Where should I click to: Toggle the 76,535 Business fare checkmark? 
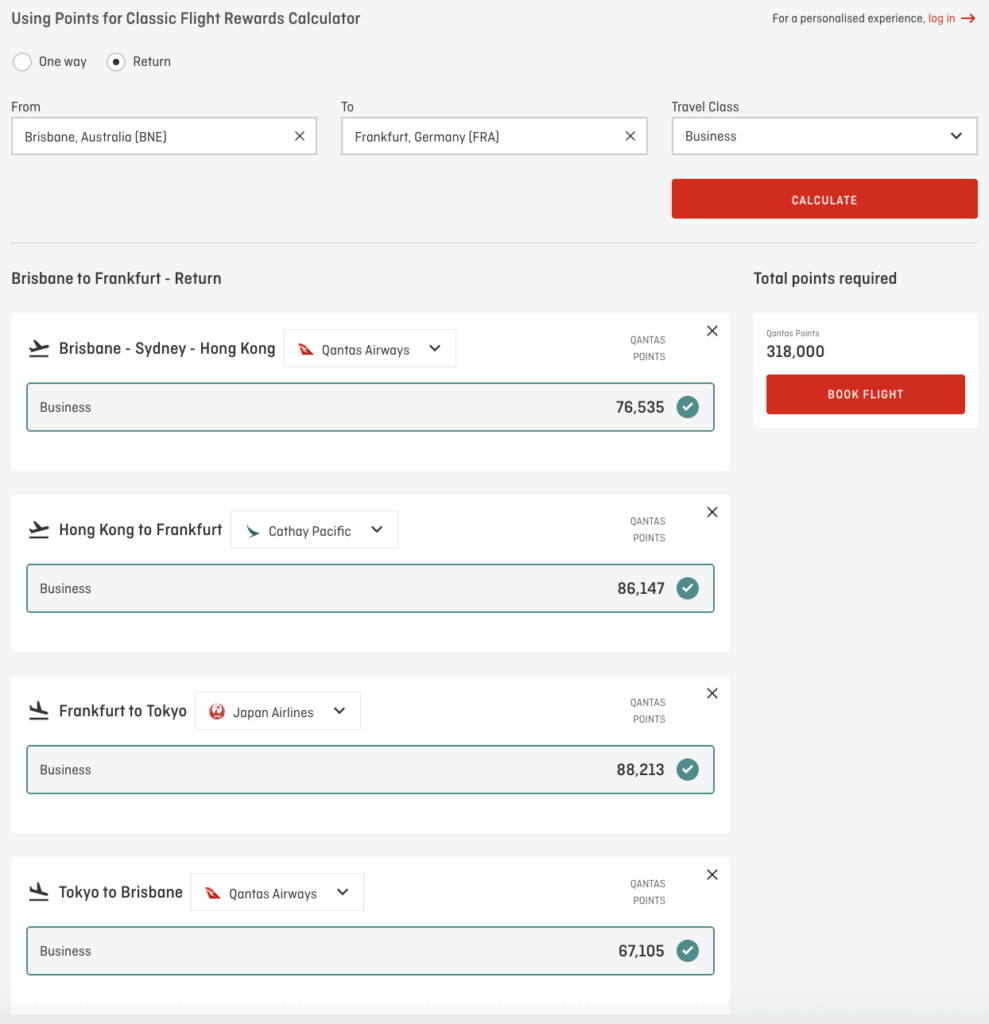point(687,407)
